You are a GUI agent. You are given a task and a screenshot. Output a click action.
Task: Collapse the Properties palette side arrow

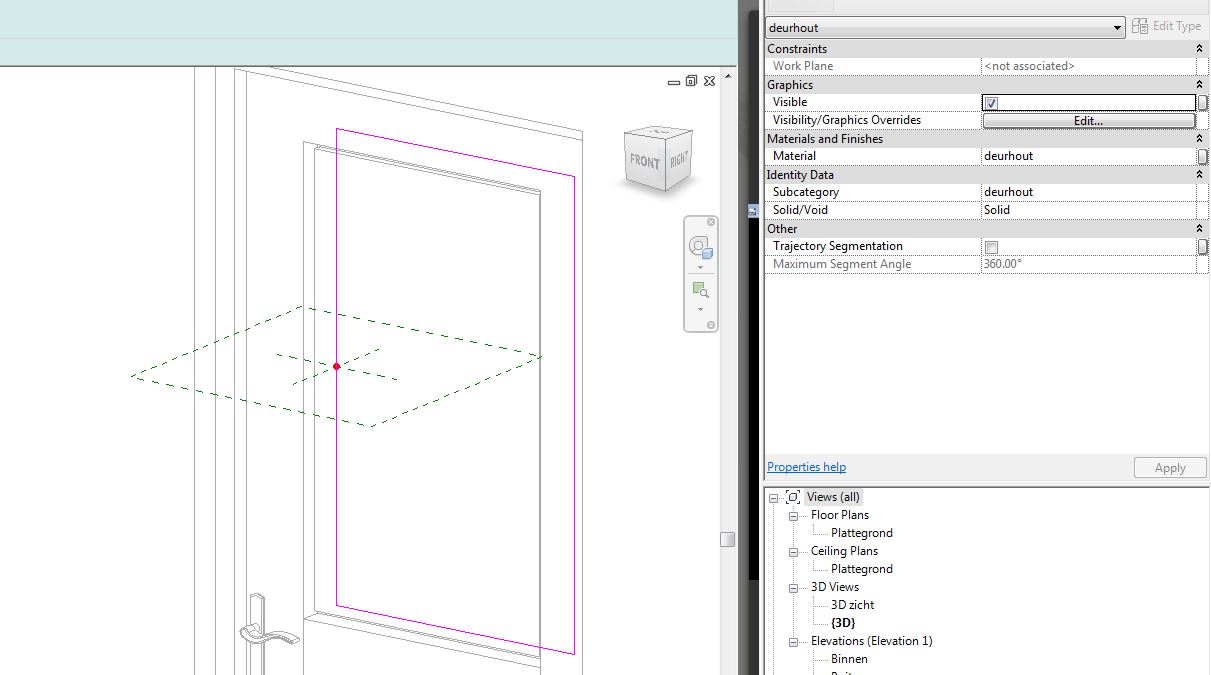751,210
